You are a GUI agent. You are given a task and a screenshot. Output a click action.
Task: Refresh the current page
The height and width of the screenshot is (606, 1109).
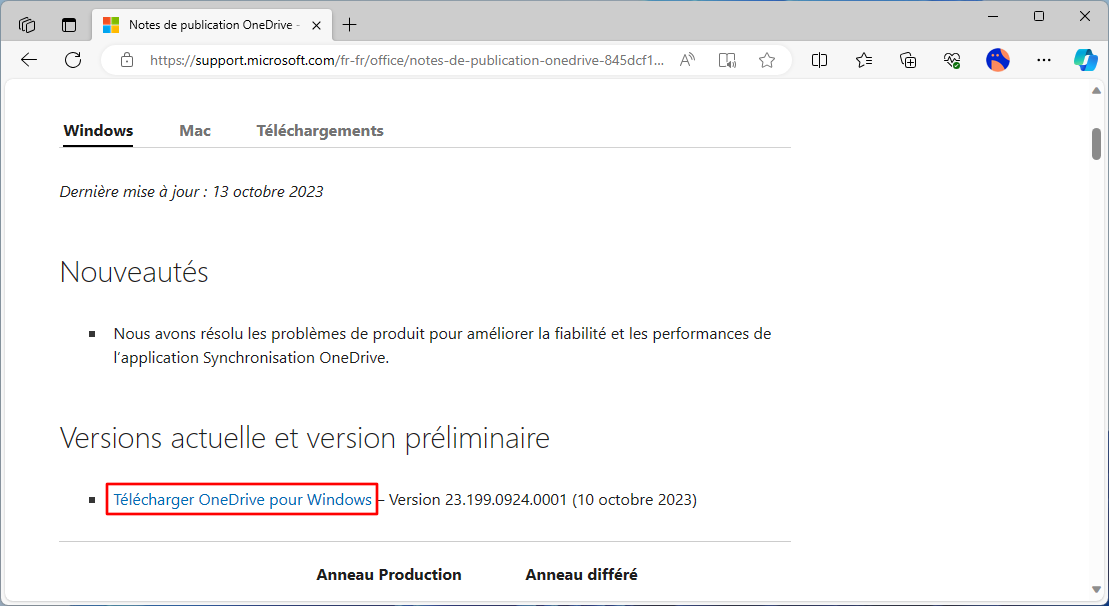[73, 60]
